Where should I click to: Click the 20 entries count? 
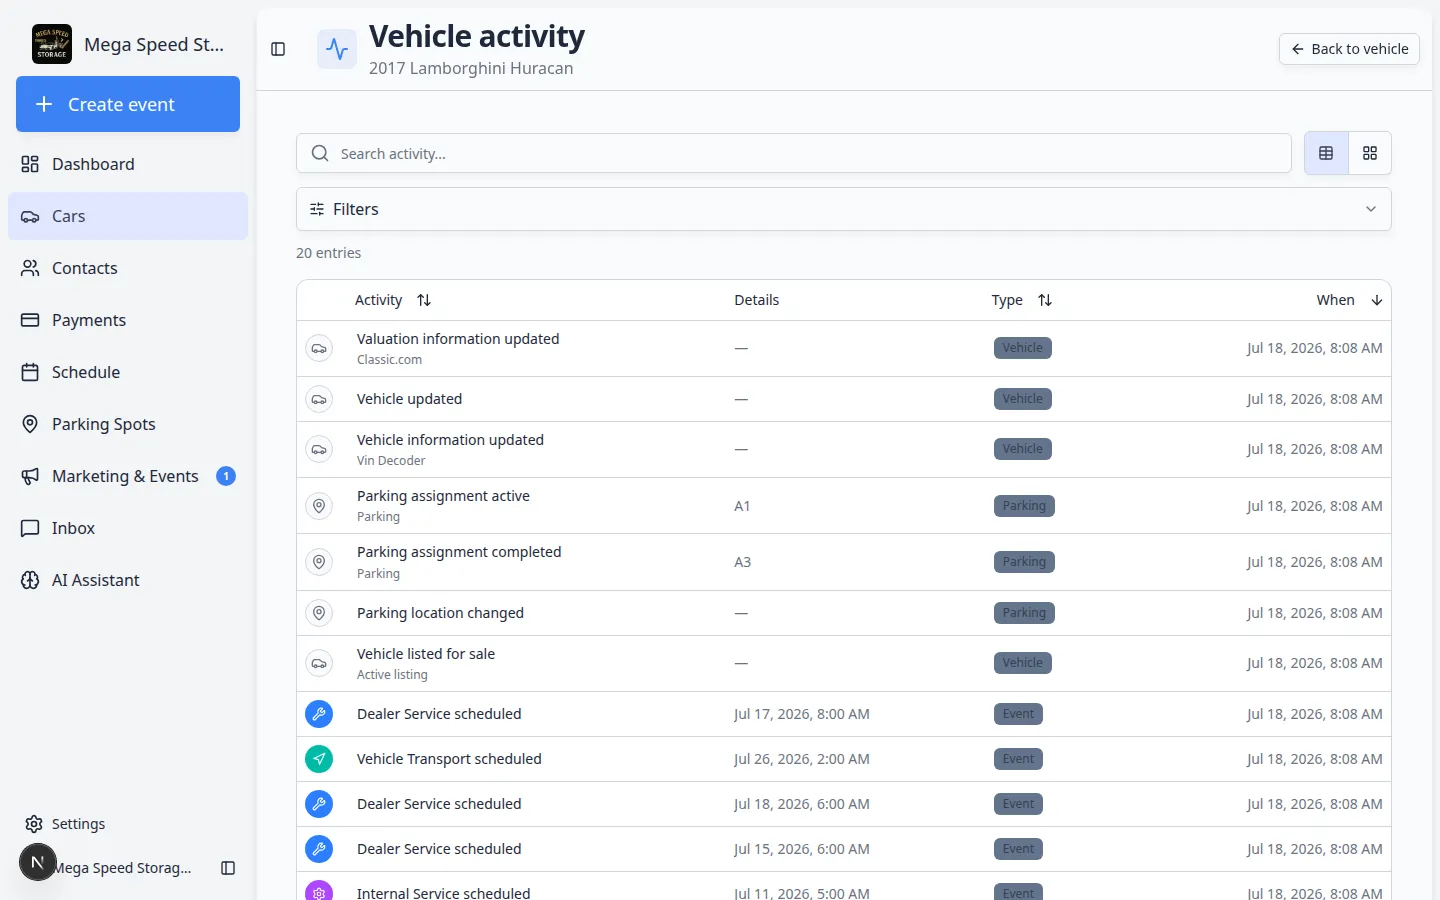click(x=328, y=253)
